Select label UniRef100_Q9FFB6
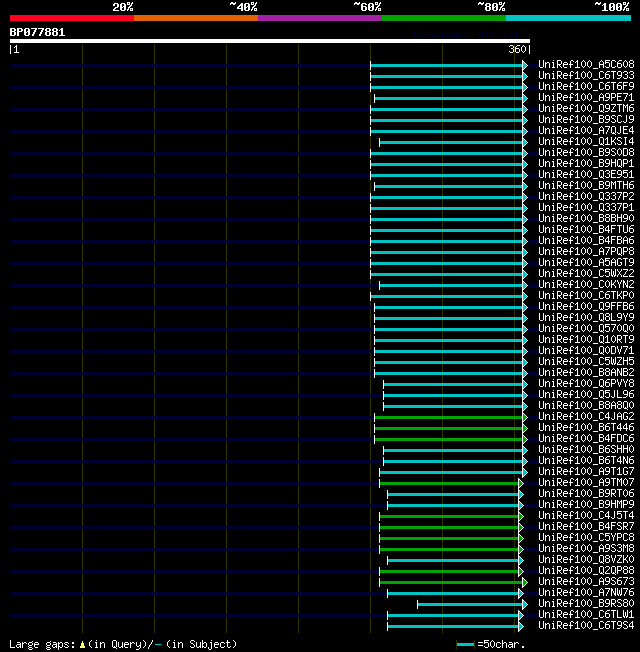Screen dimensions: 640x652 pos(586,307)
